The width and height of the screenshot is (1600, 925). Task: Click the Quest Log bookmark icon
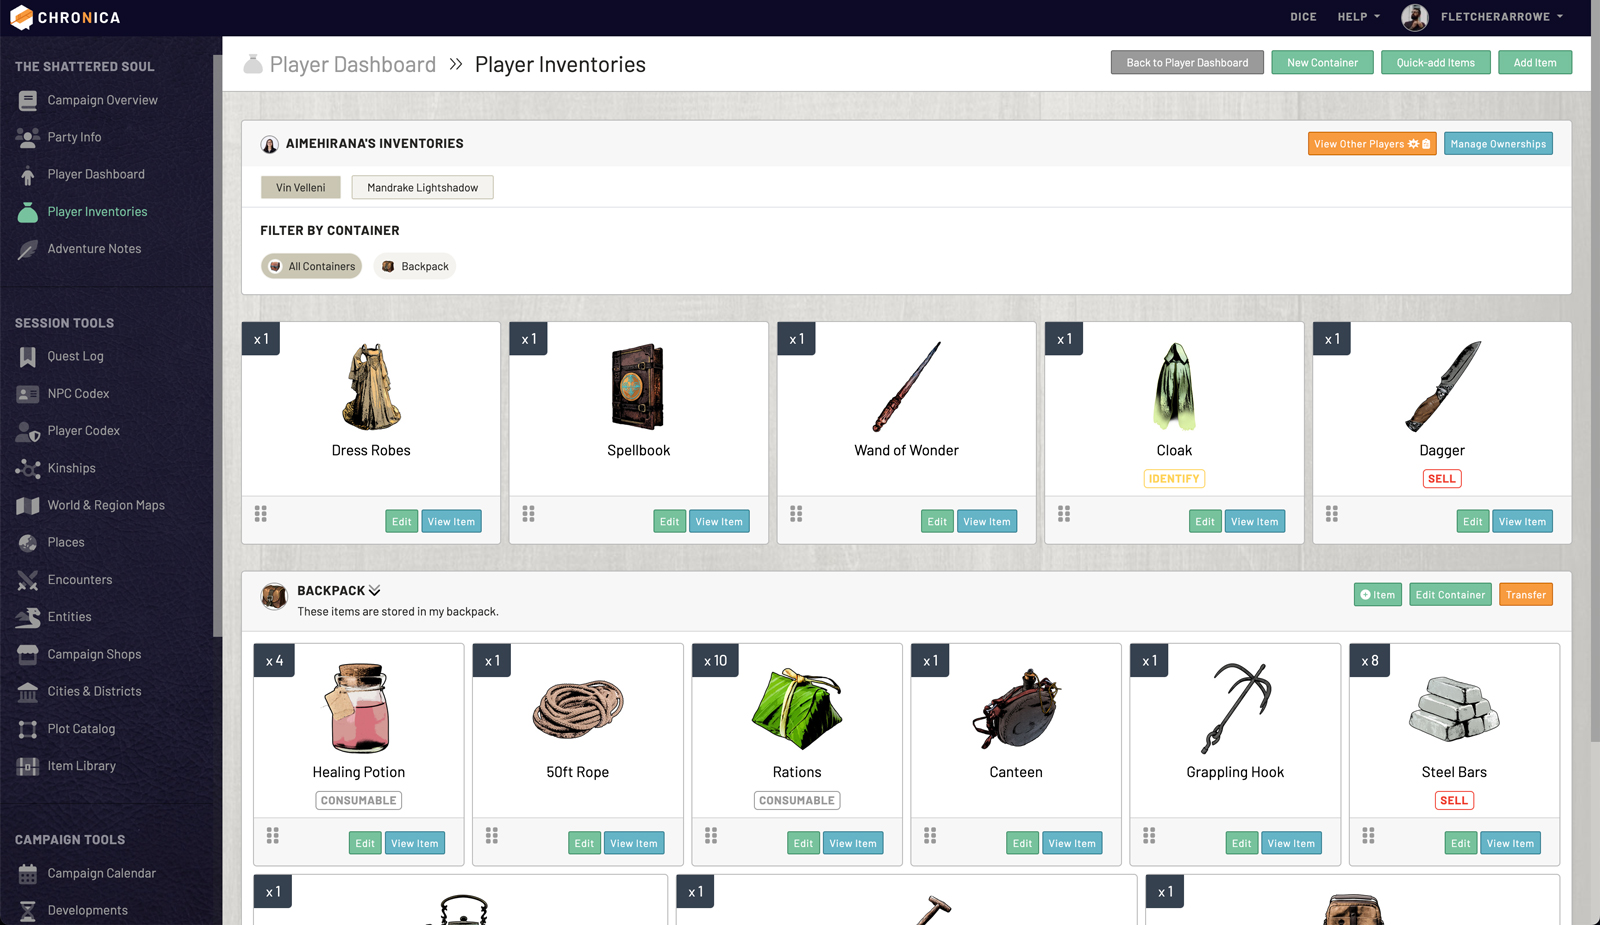pyautogui.click(x=28, y=357)
